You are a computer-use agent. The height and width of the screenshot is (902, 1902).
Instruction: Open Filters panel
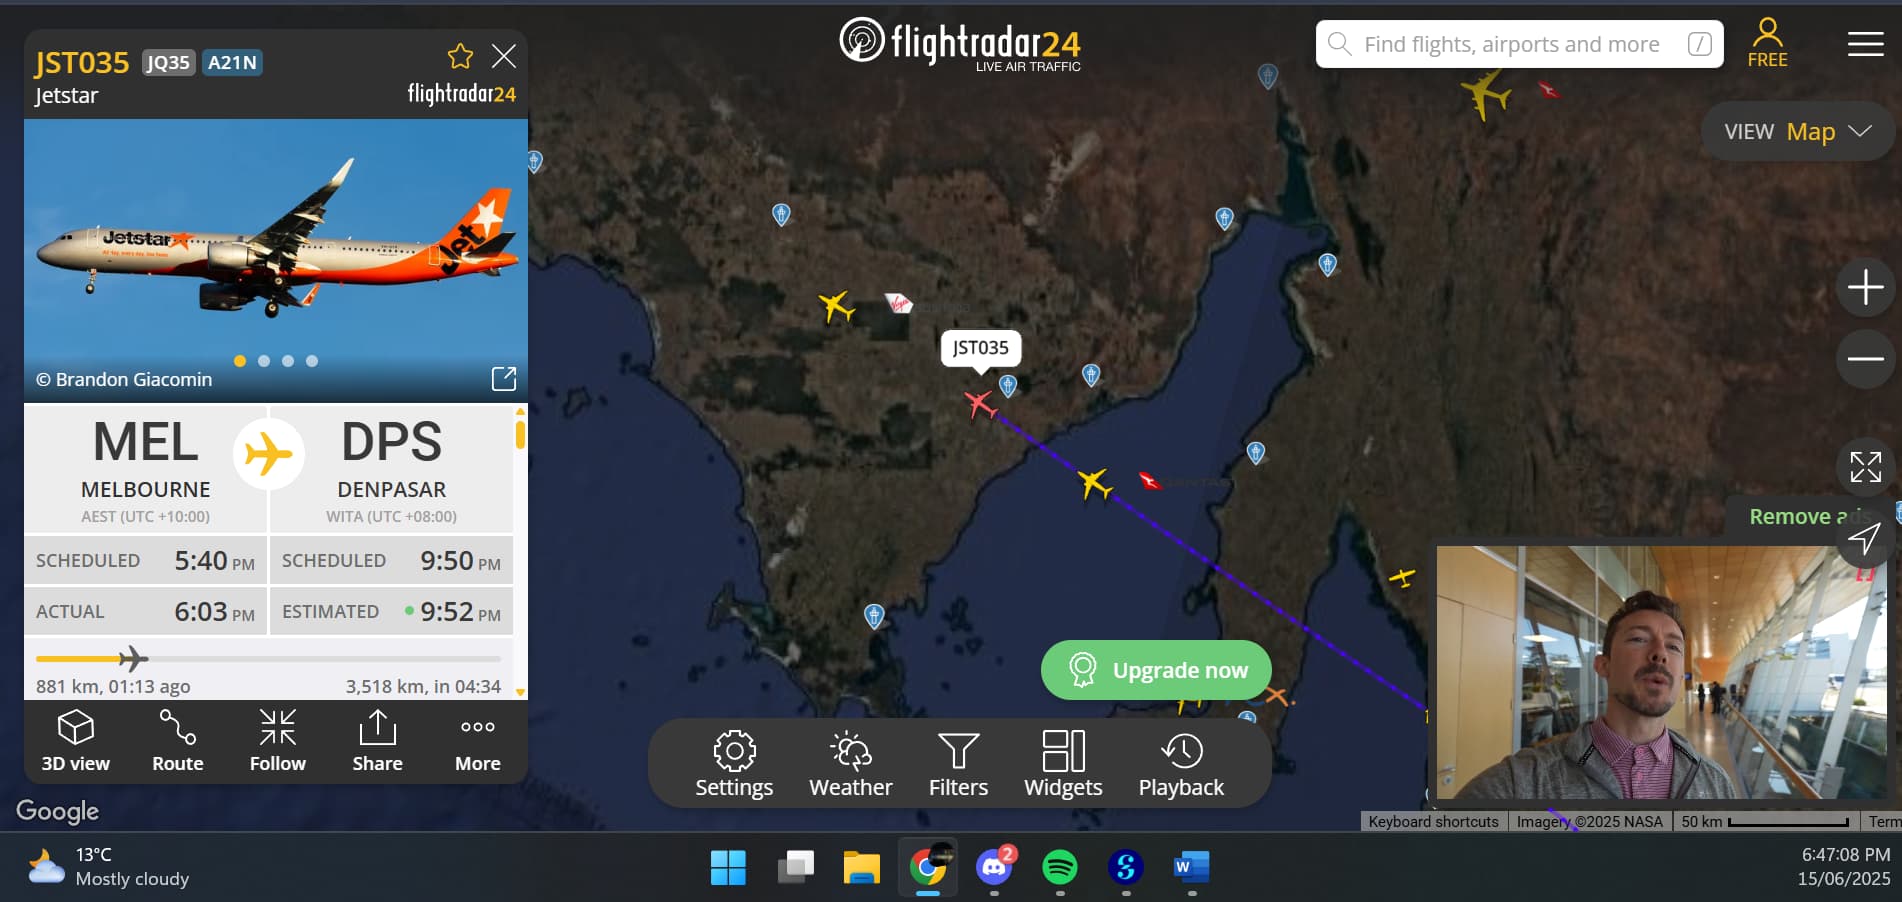(958, 764)
